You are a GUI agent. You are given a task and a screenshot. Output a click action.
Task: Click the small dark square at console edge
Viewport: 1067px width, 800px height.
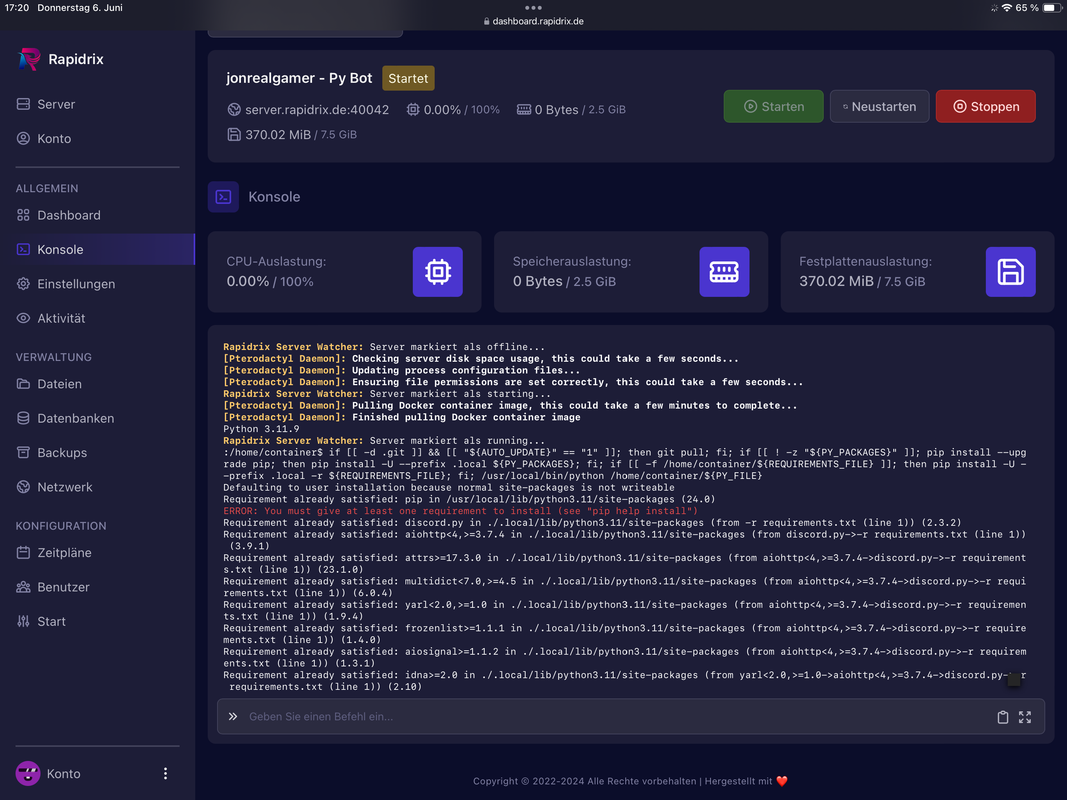1014,680
